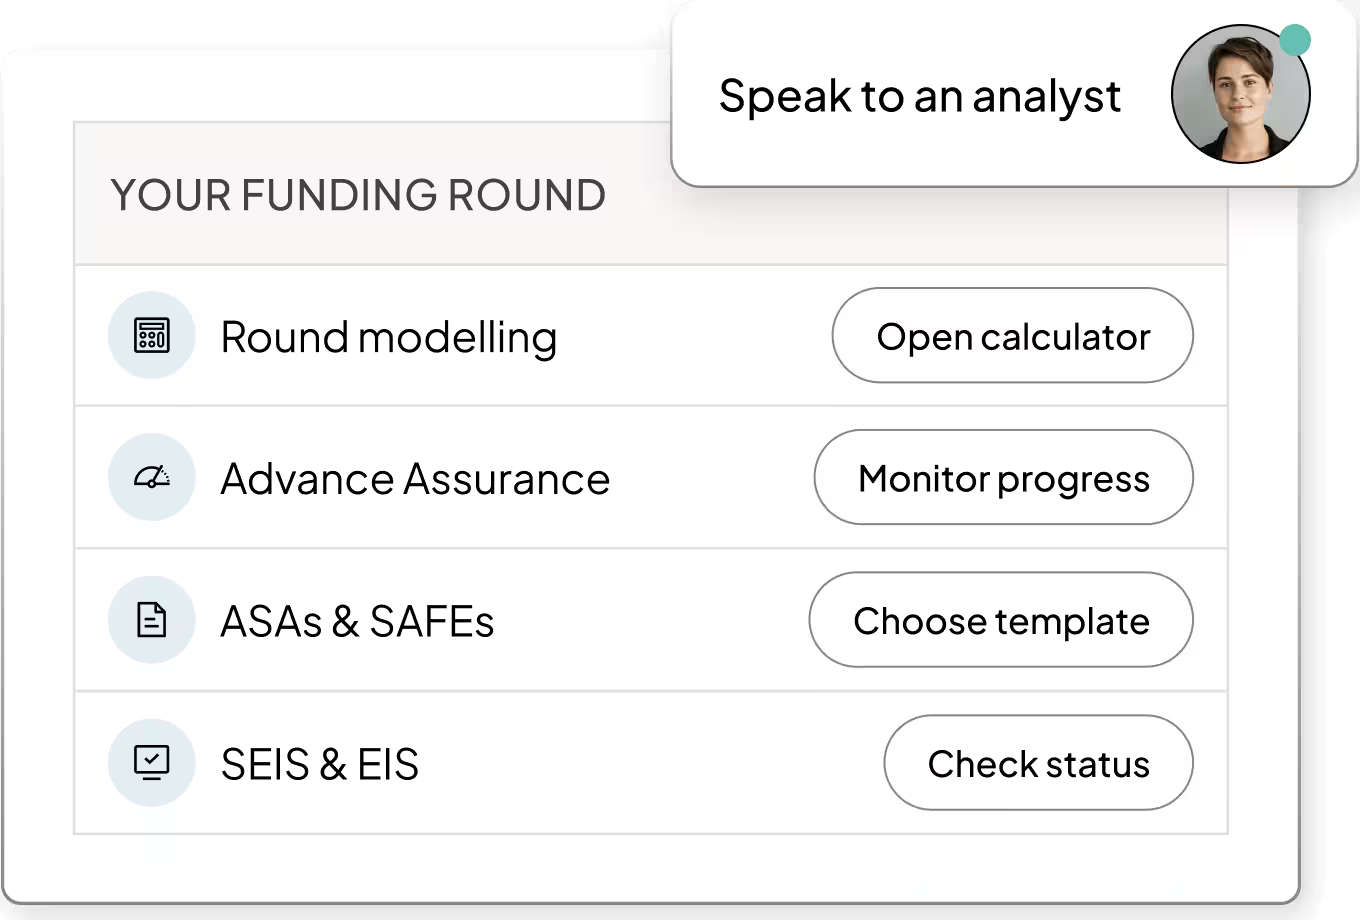Select the Advance Assurance row
This screenshot has height=920, width=1360.
click(x=500, y=478)
